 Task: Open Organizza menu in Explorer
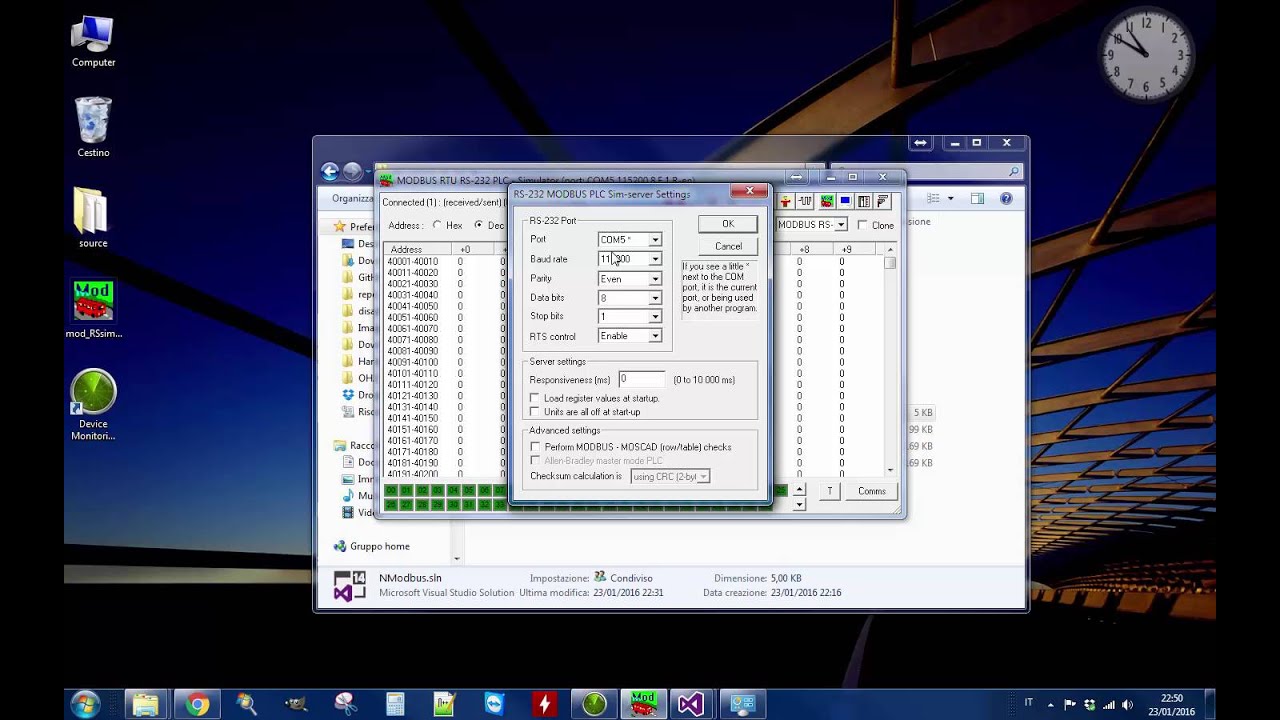(x=352, y=199)
